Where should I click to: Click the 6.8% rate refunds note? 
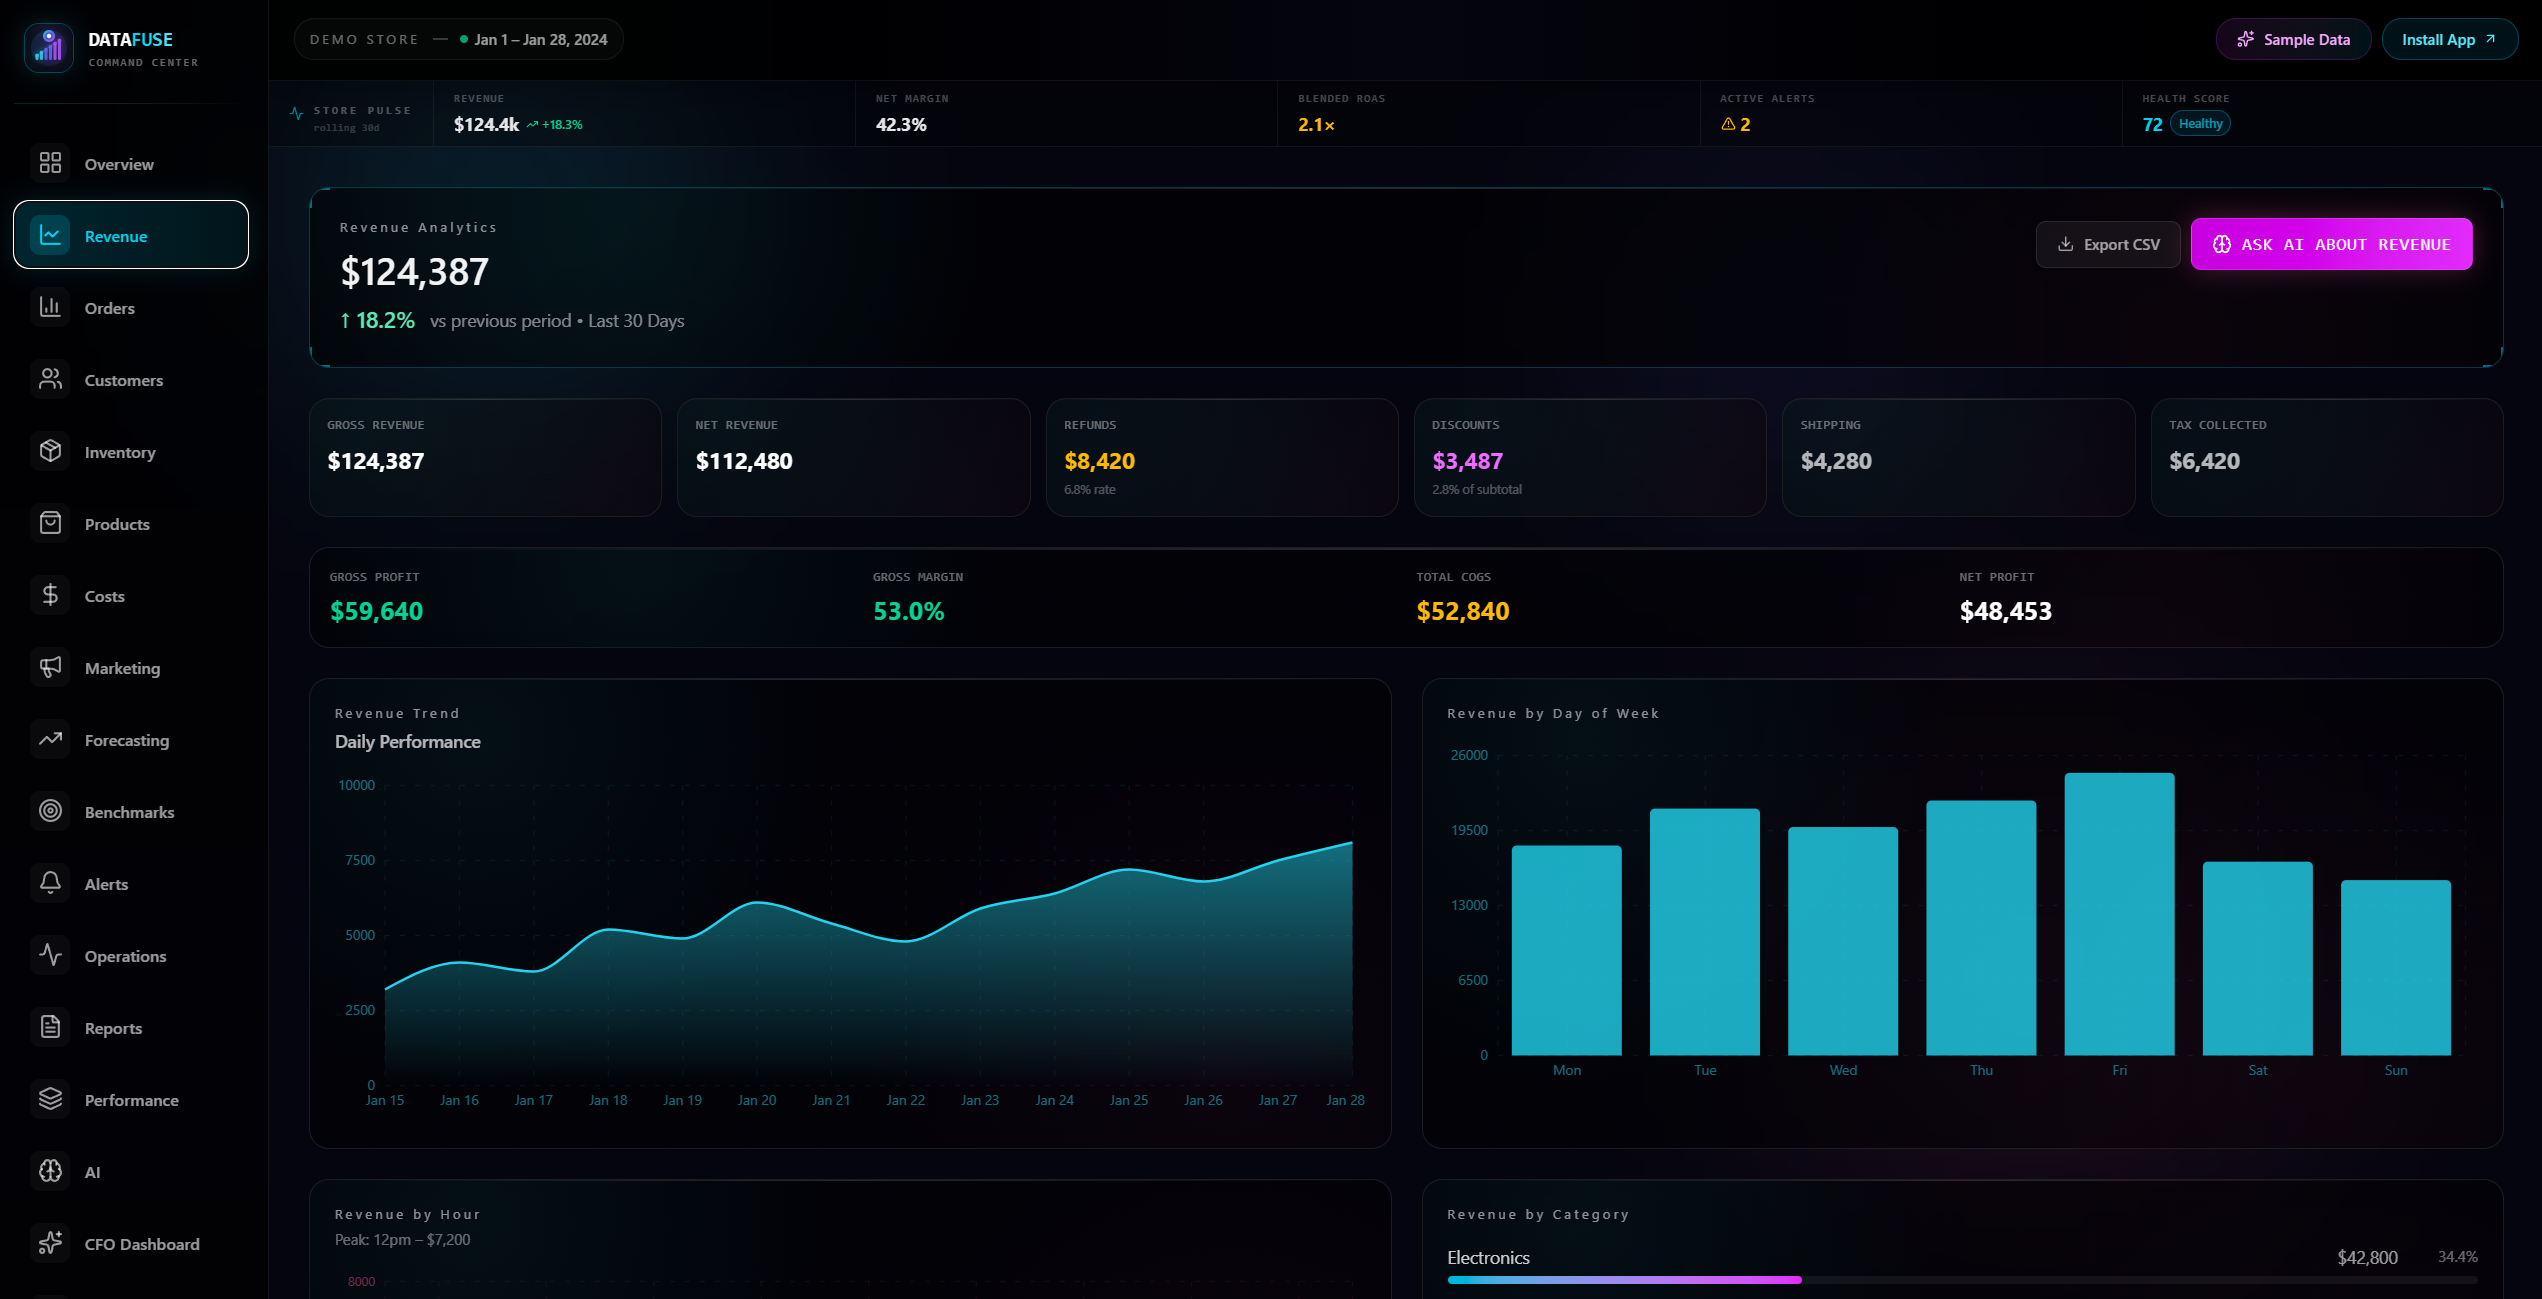pyautogui.click(x=1089, y=489)
